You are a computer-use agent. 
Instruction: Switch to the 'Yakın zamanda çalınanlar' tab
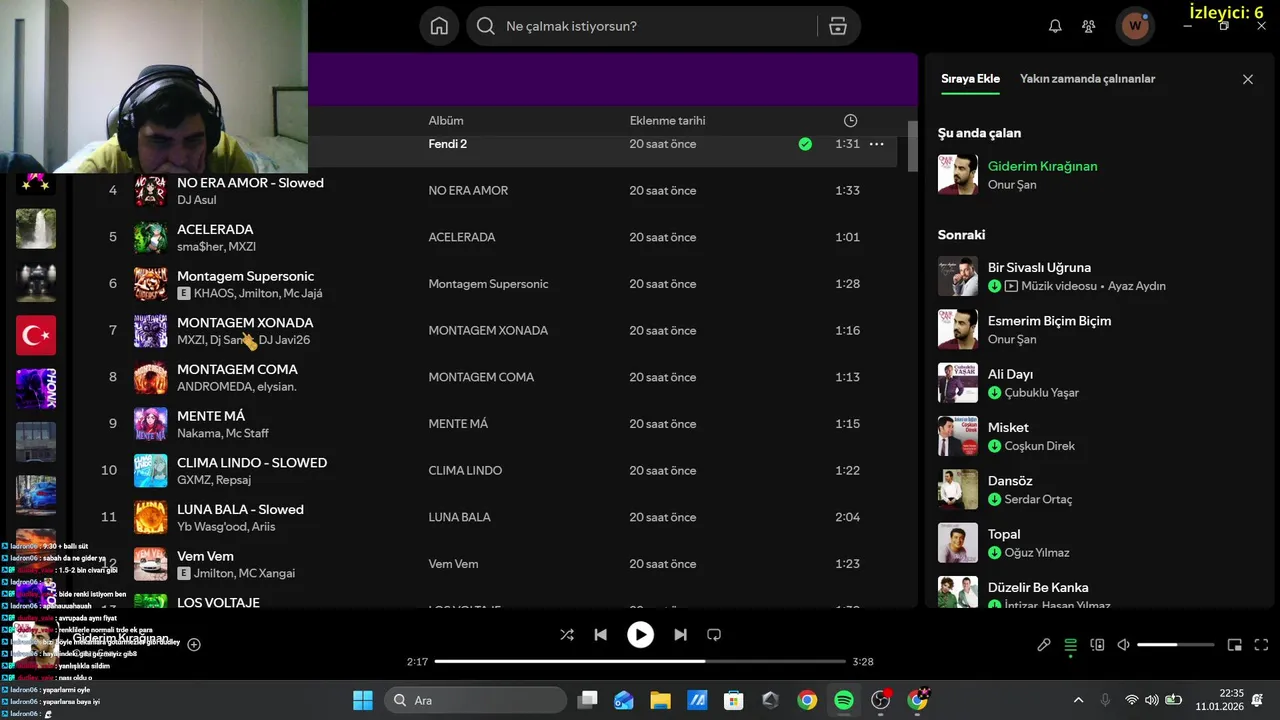pyautogui.click(x=1087, y=79)
